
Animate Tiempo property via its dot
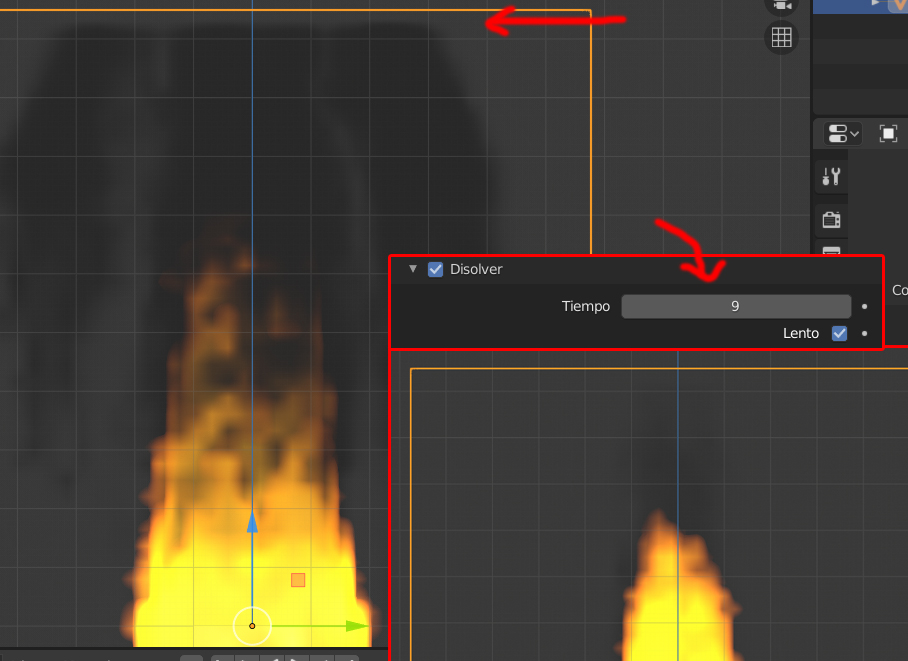coord(864,306)
